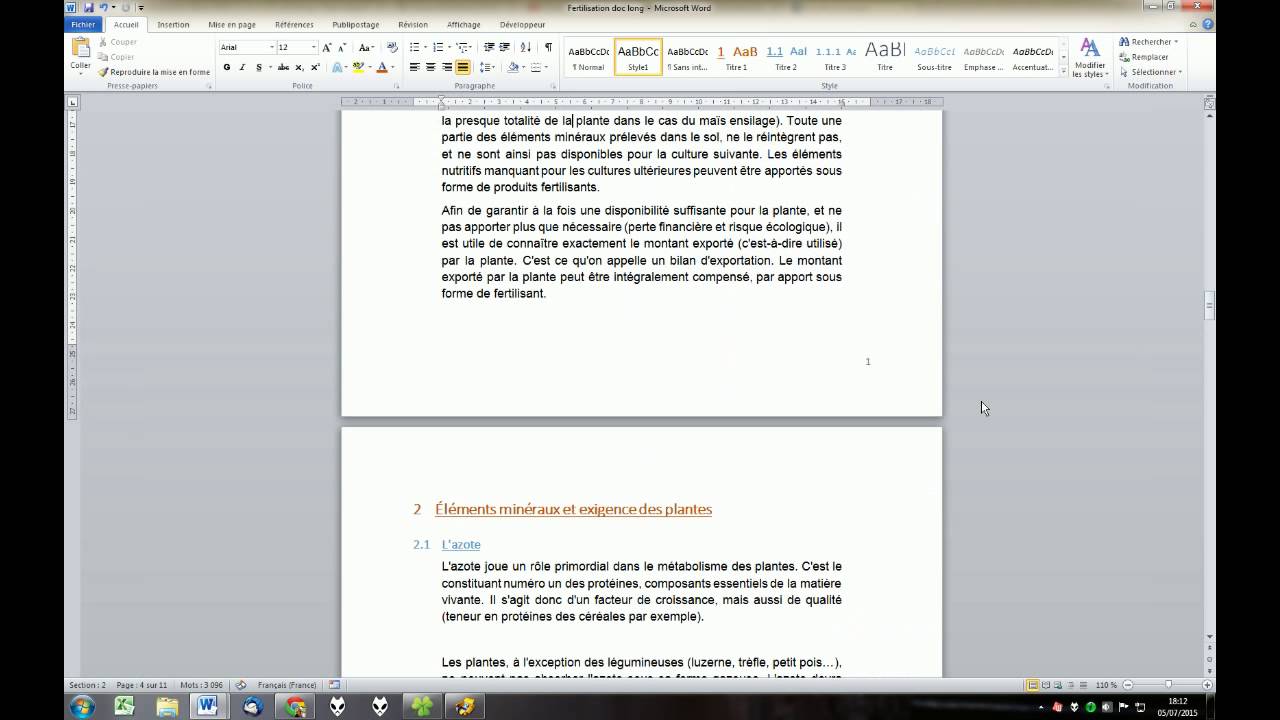
Task: Click the Coller paste icon
Action: coord(80,48)
